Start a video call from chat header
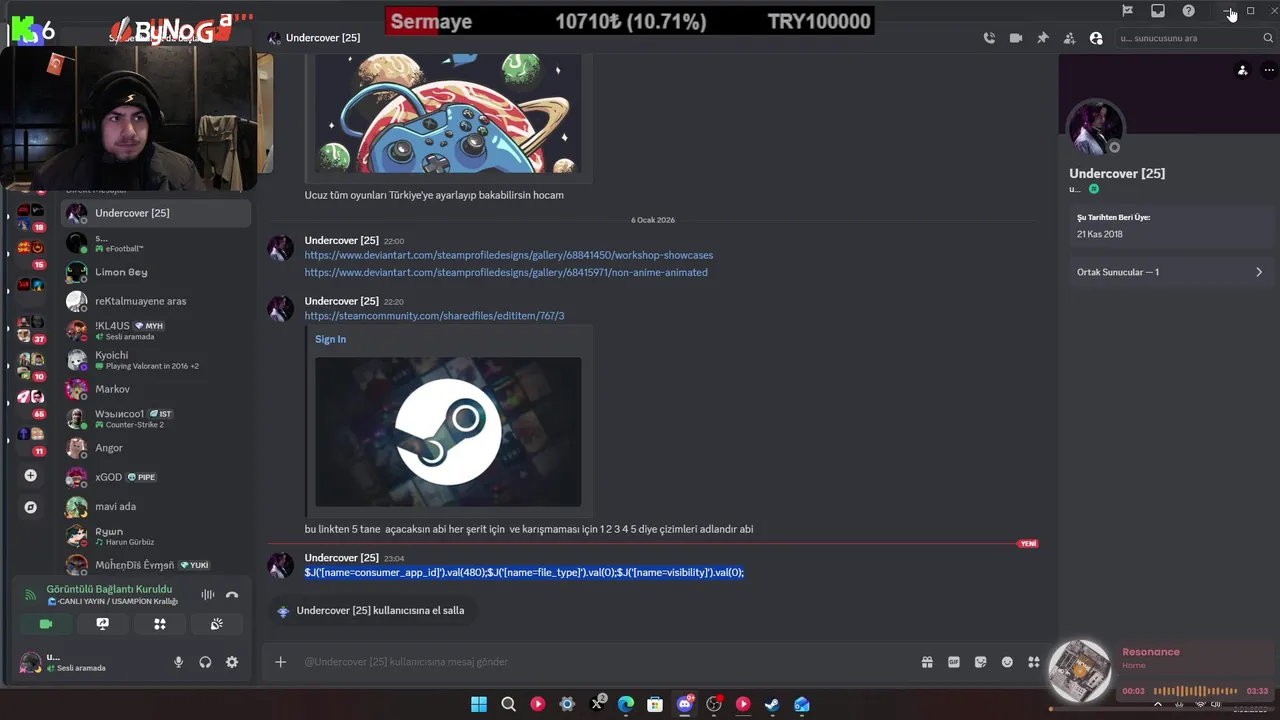 (1016, 38)
